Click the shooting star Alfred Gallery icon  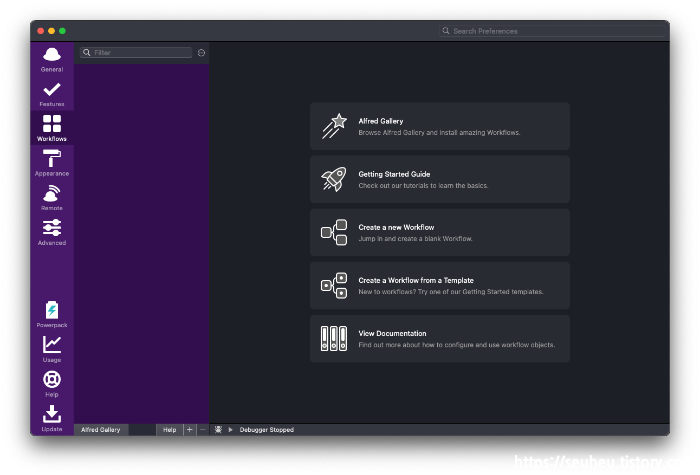[334, 126]
